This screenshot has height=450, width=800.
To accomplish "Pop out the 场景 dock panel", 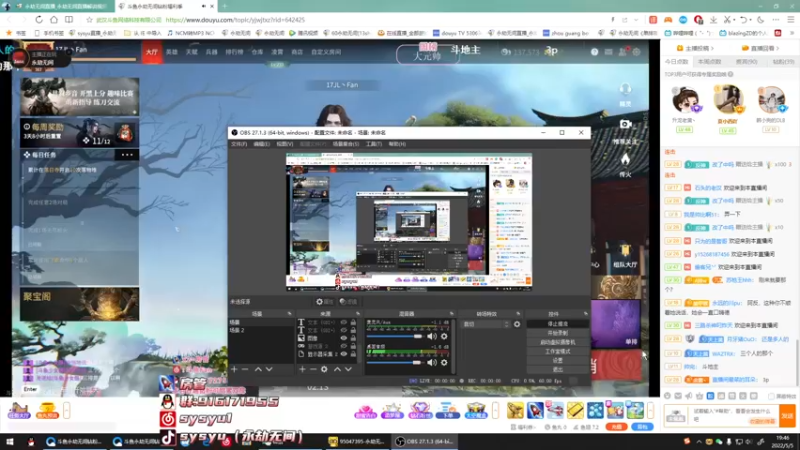I will click(x=289, y=314).
